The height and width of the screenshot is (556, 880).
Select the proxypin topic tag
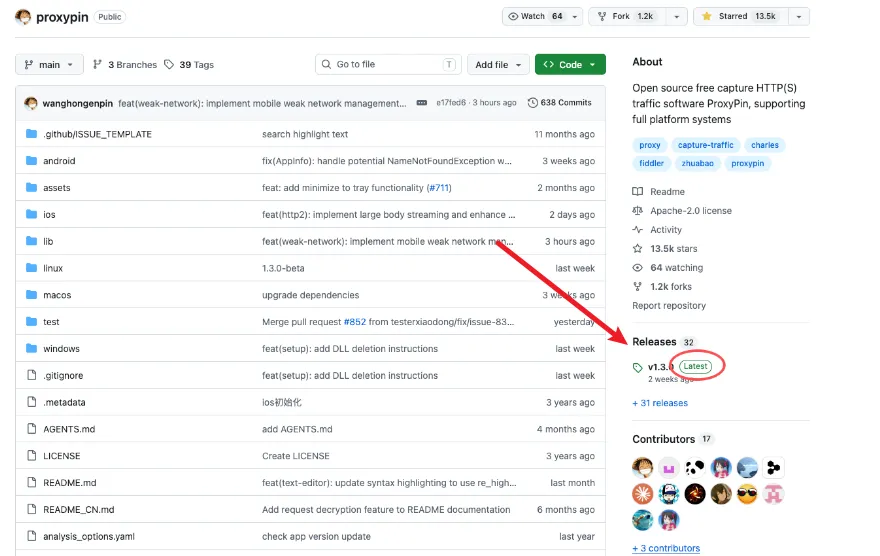[x=748, y=163]
